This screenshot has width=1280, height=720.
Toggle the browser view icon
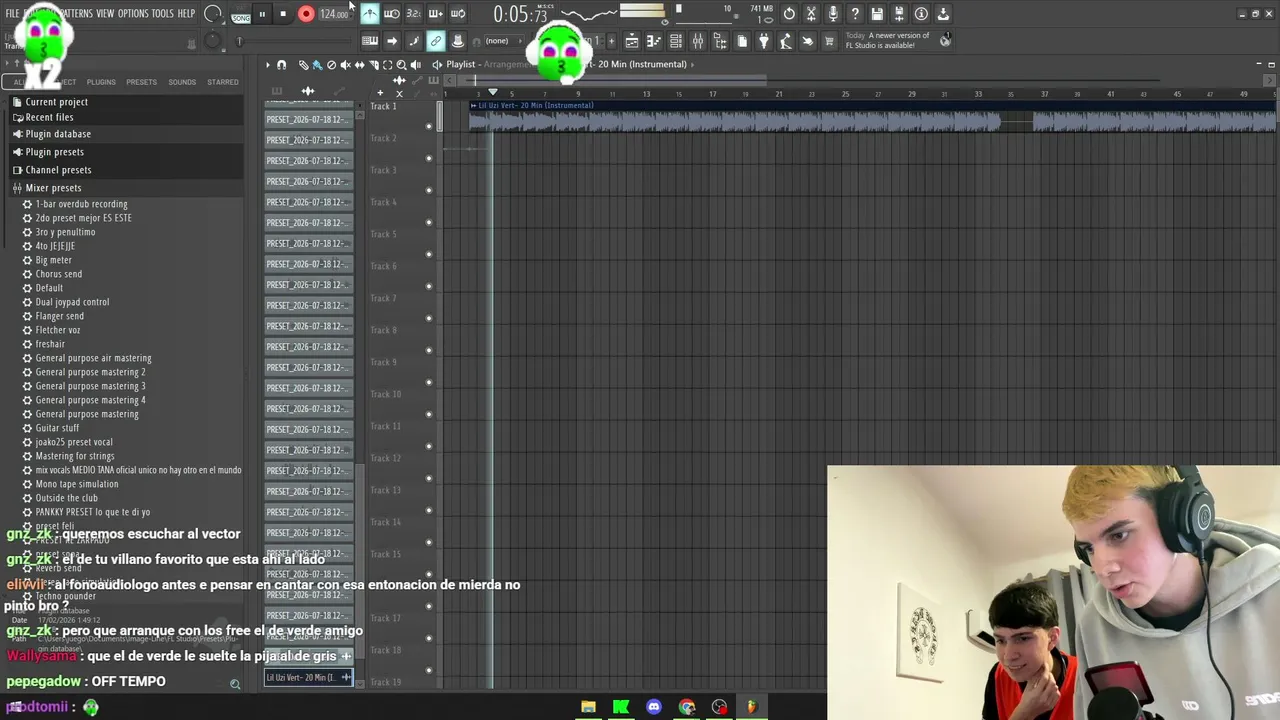[x=720, y=41]
